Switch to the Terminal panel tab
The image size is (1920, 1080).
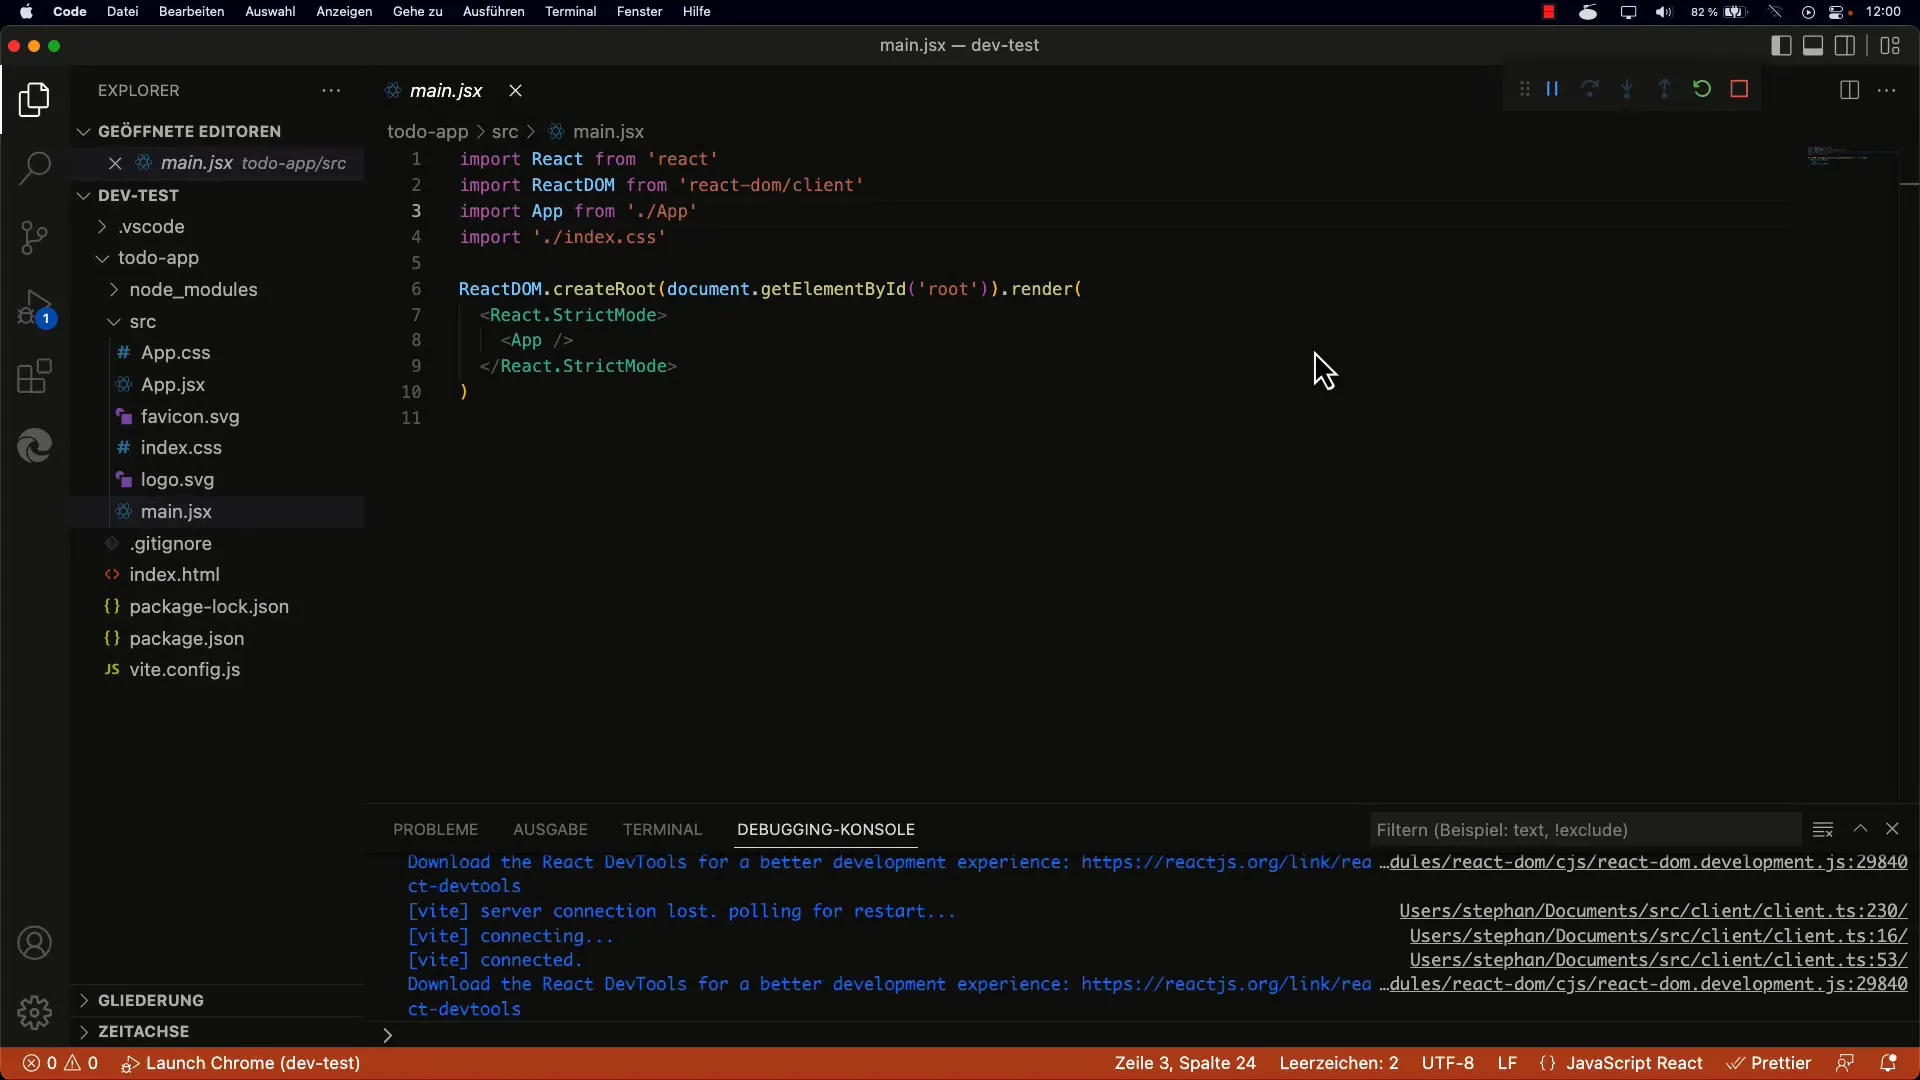[662, 829]
